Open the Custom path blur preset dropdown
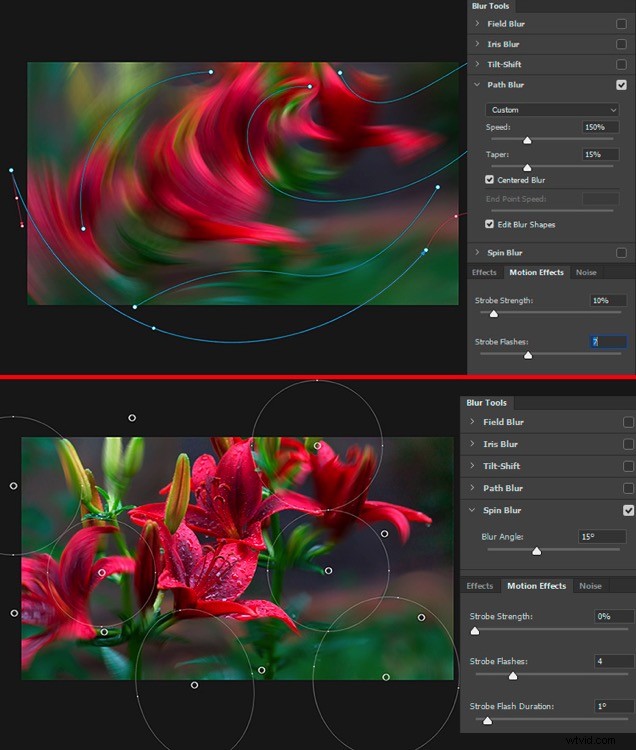 pos(552,110)
